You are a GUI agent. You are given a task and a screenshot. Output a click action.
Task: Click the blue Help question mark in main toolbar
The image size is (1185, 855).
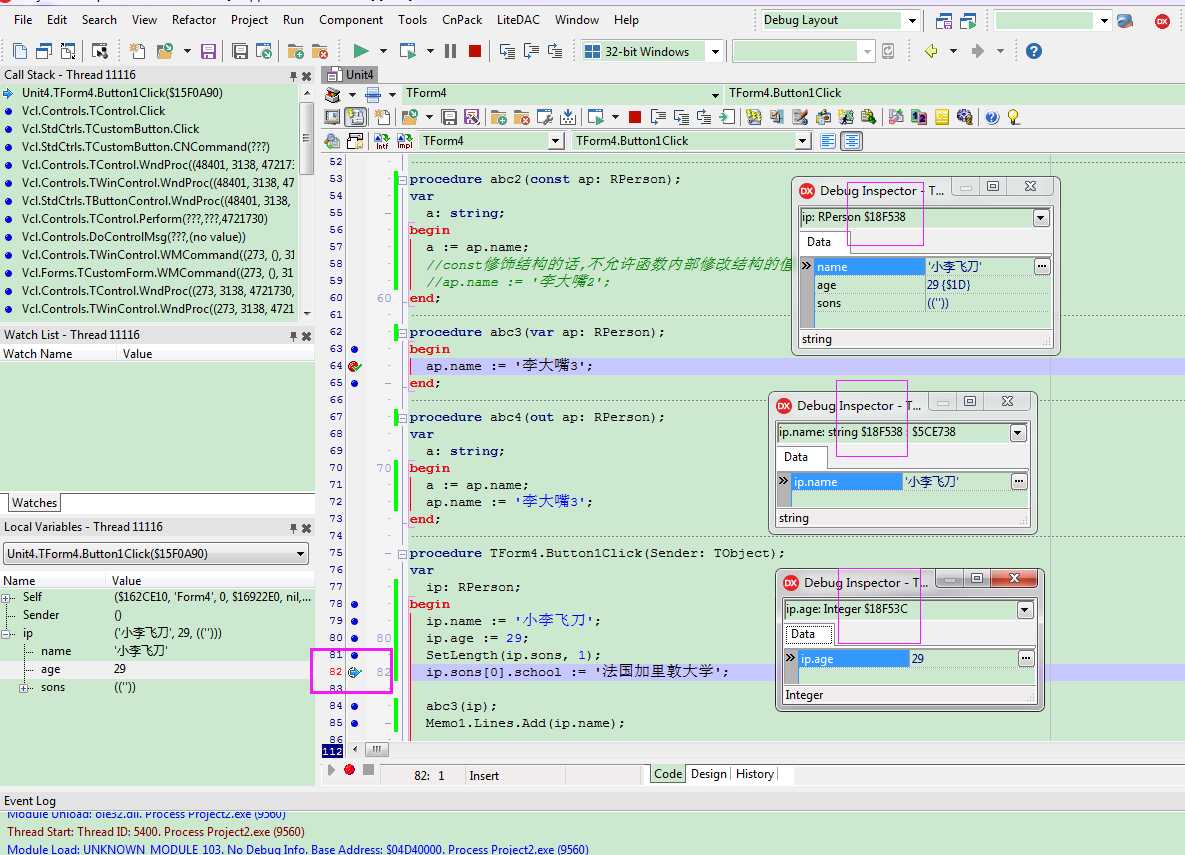pyautogui.click(x=1033, y=51)
